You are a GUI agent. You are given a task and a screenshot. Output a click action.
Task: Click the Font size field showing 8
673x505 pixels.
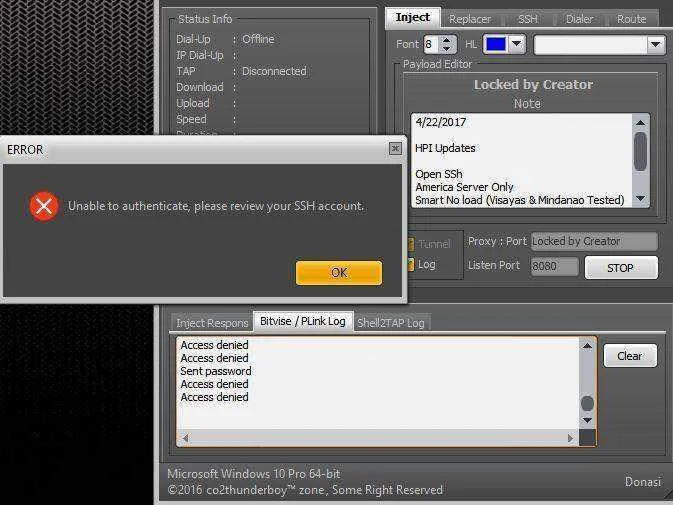[431, 44]
